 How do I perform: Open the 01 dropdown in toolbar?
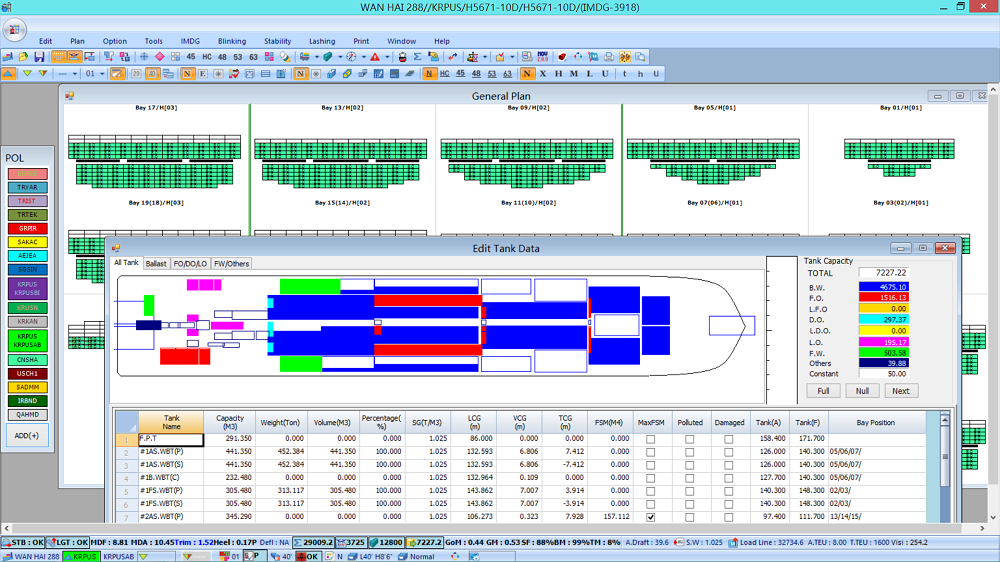101,74
